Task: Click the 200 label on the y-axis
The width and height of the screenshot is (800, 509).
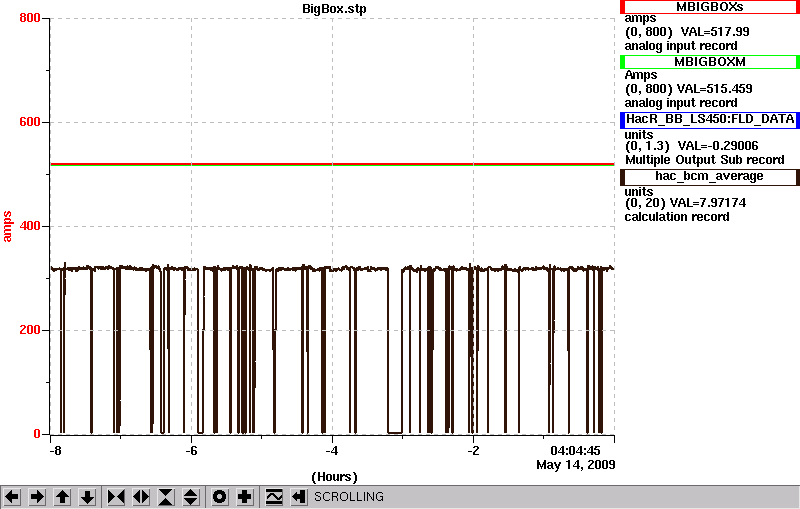Action: click(x=30, y=330)
